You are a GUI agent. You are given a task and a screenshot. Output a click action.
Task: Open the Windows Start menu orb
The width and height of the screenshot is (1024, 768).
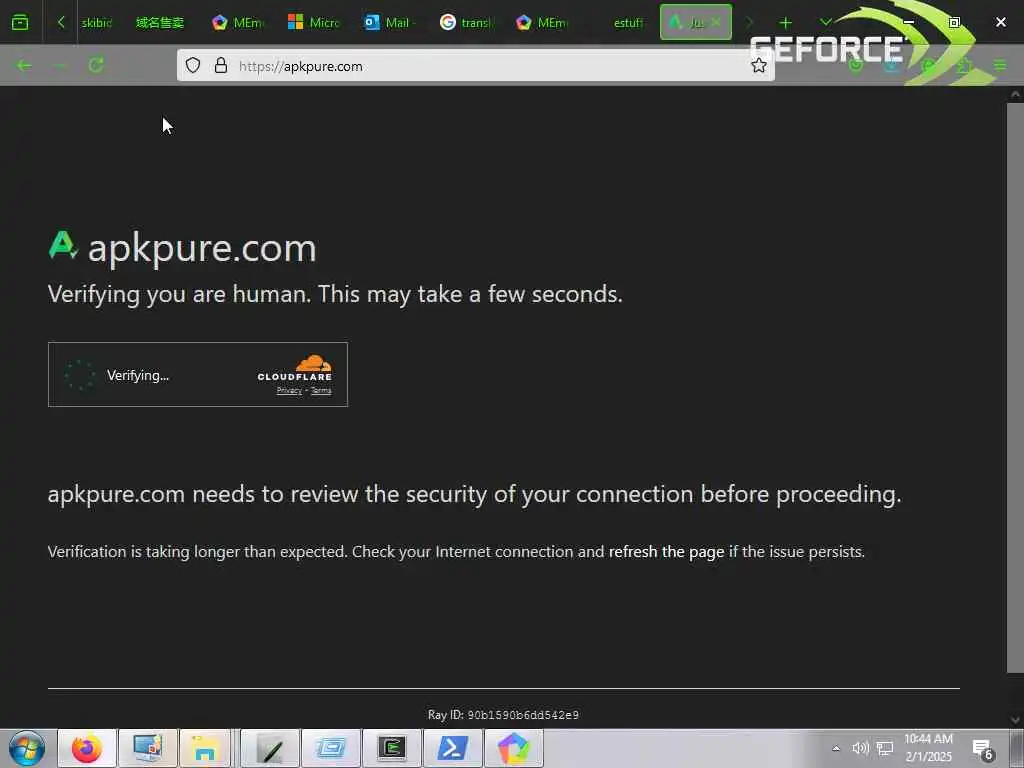27,748
